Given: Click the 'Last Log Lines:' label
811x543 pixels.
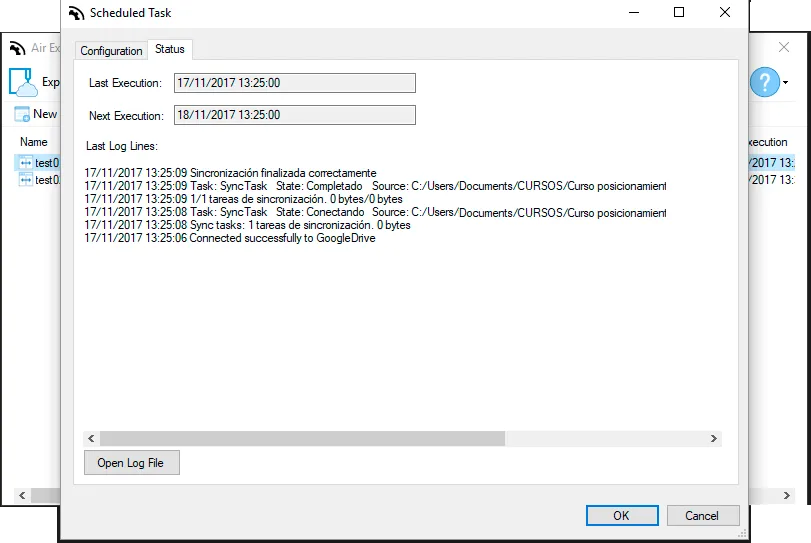Looking at the screenshot, I should (122, 146).
